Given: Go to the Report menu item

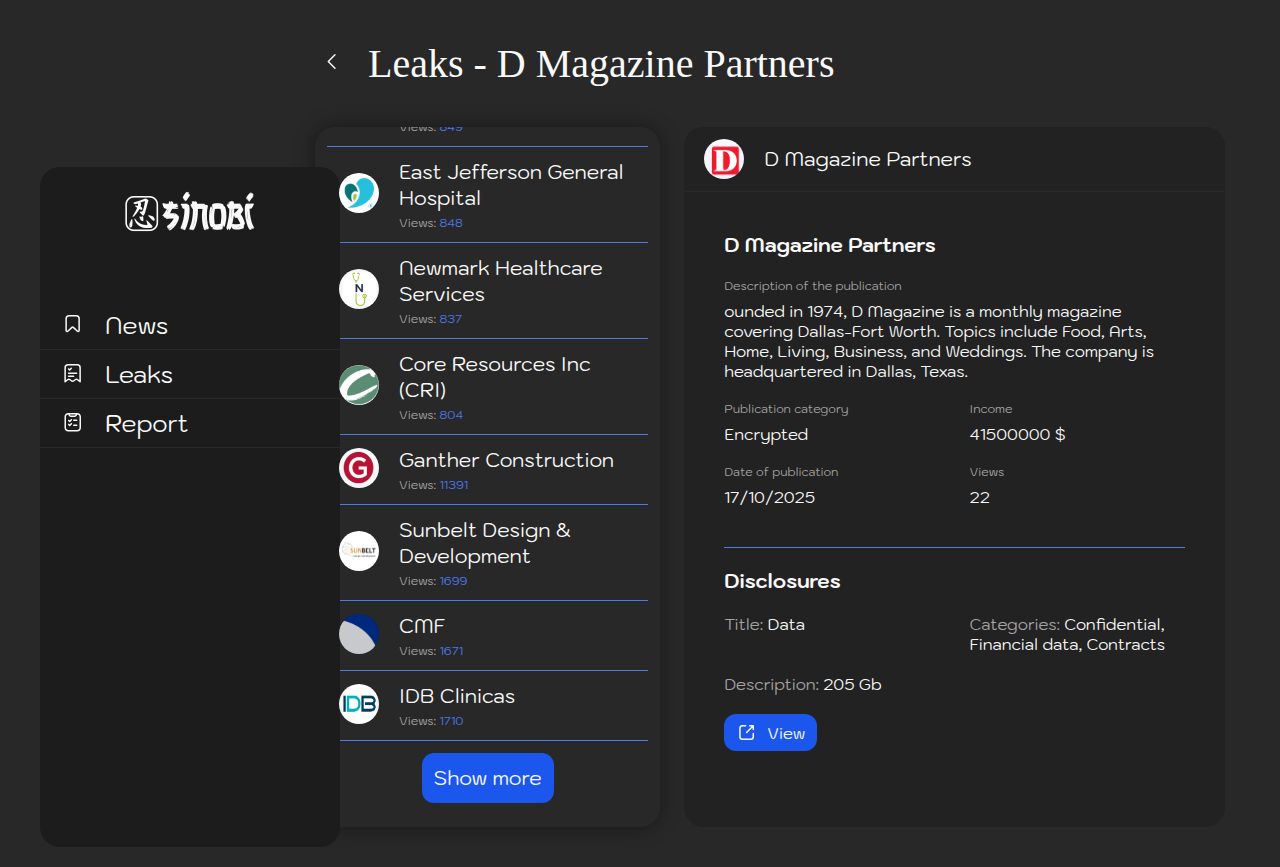Looking at the screenshot, I should coord(146,424).
